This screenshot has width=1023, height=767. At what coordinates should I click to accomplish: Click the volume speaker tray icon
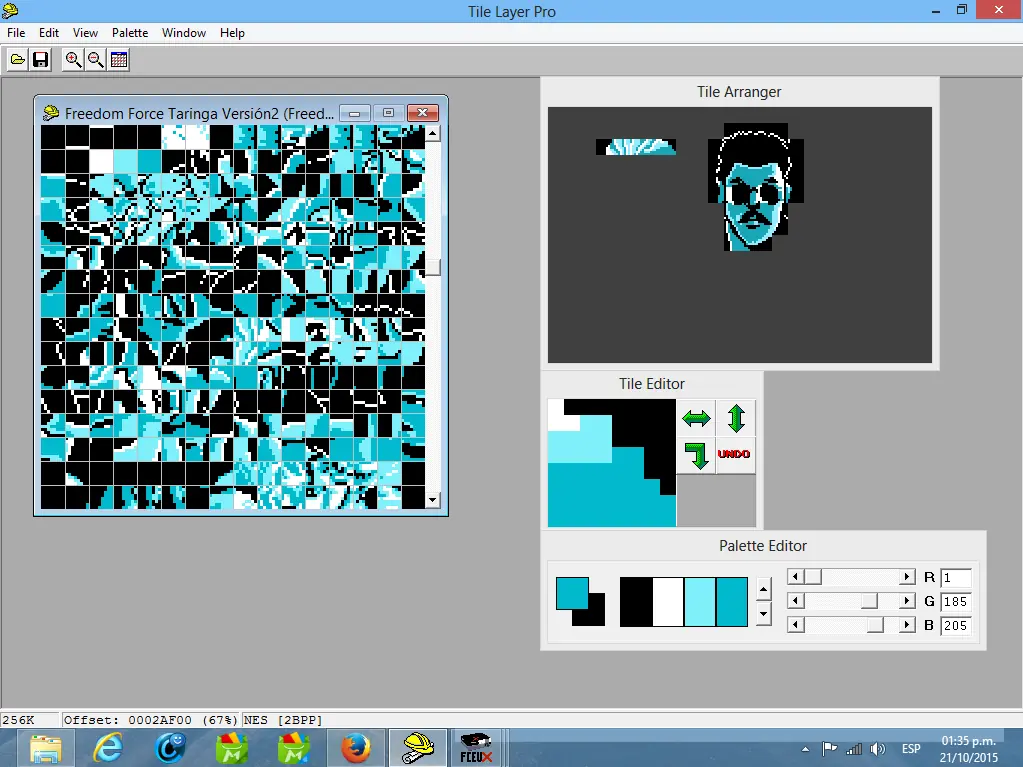(x=878, y=749)
